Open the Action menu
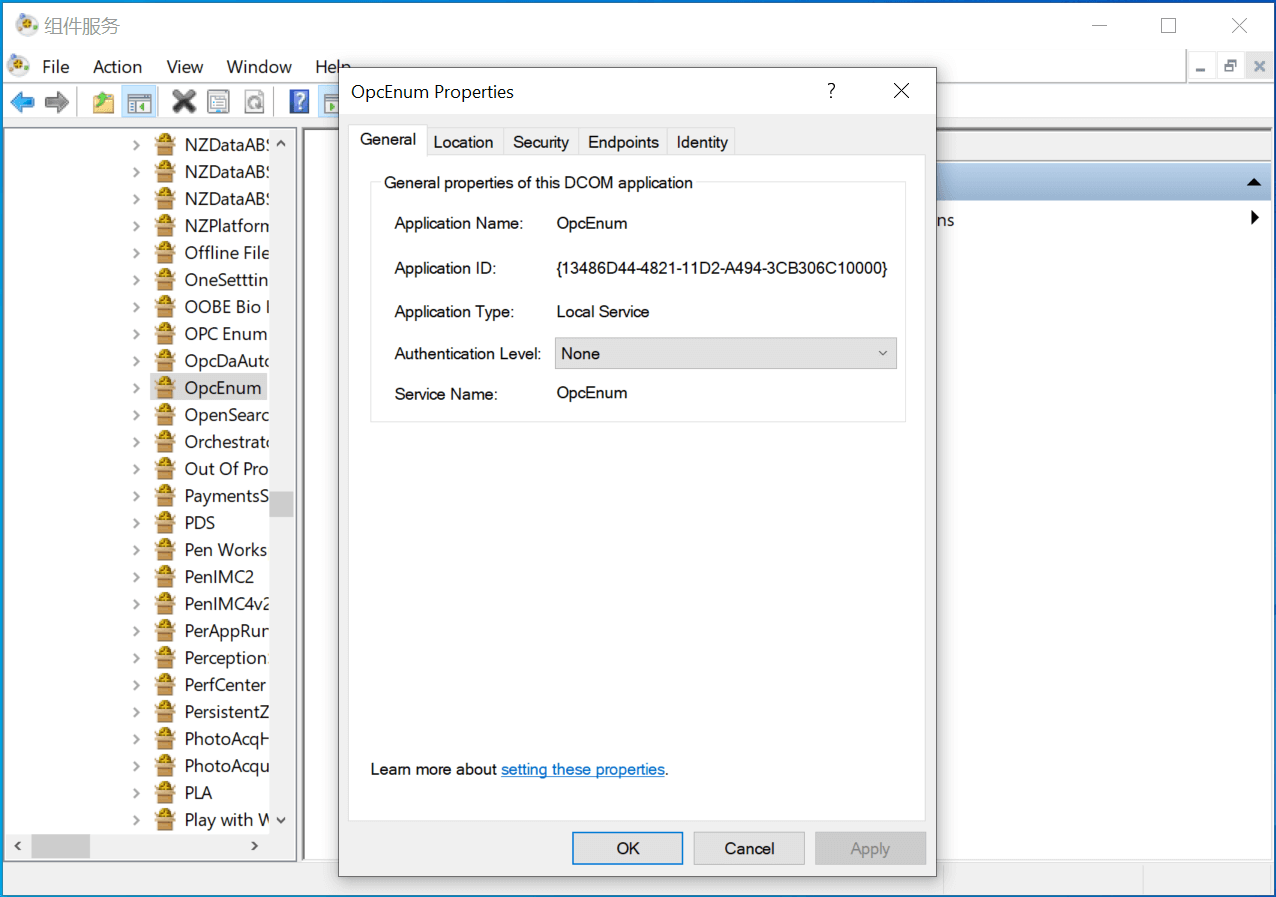Screen dimensions: 1276x897 pyautogui.click(x=117, y=67)
